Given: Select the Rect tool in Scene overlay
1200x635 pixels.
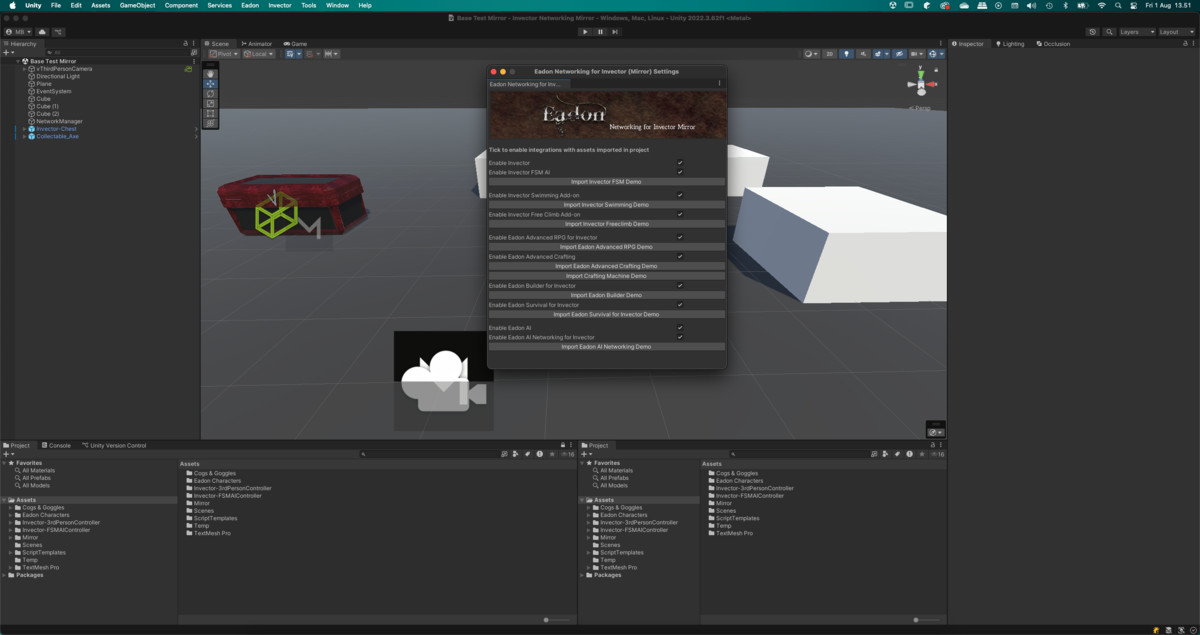Looking at the screenshot, I should 210,114.
